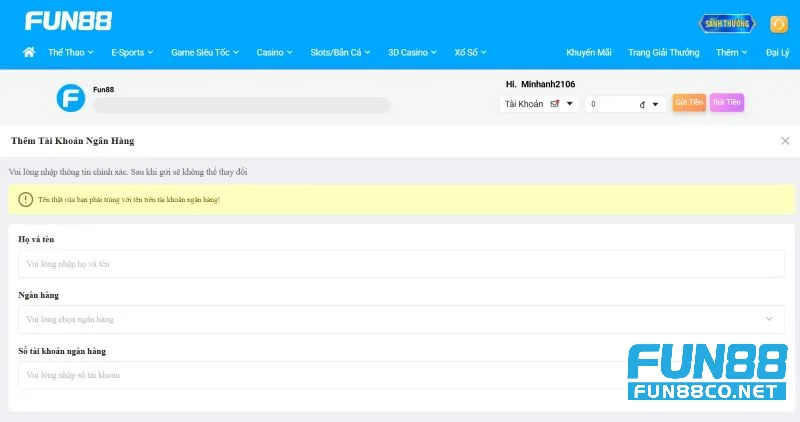This screenshot has height=422, width=800.
Task: Expand the Xổ Số menu
Action: click(x=470, y=52)
